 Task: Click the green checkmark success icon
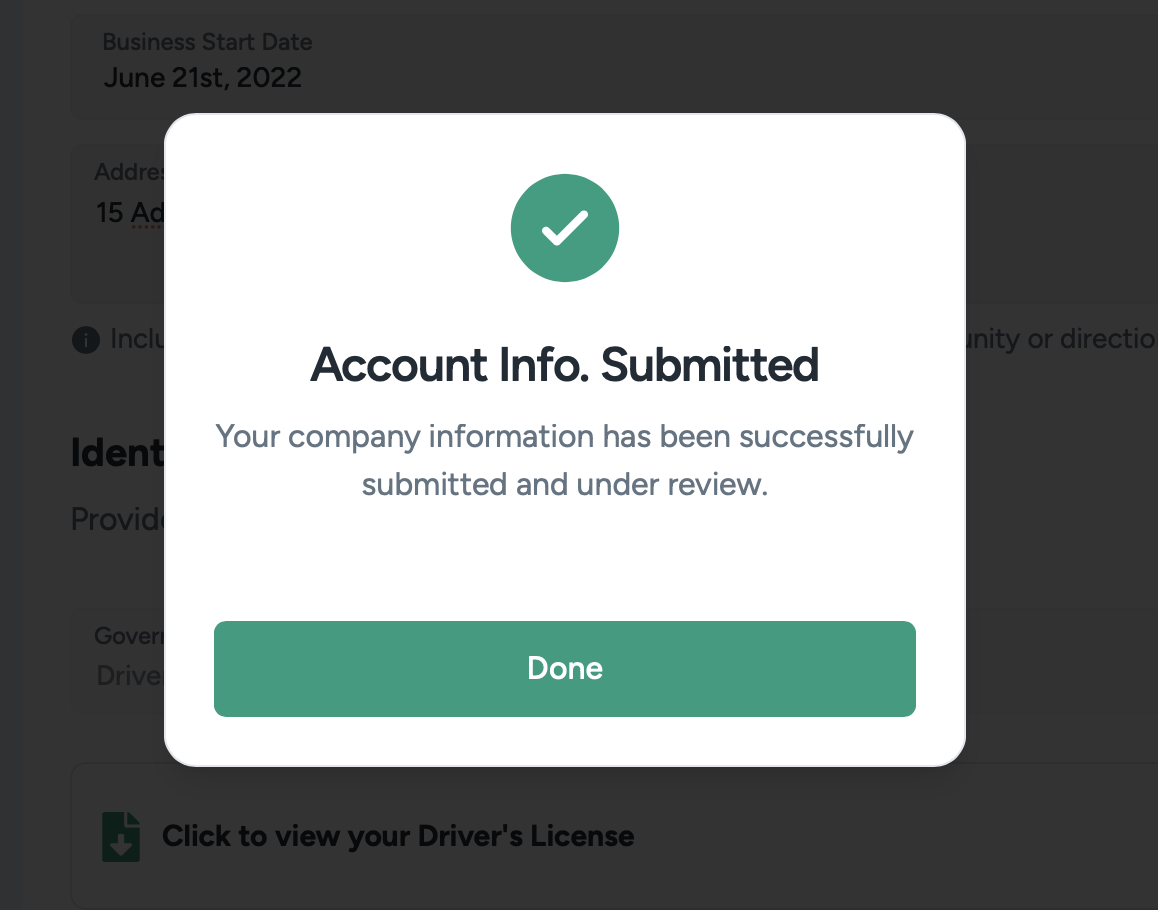pyautogui.click(x=565, y=229)
